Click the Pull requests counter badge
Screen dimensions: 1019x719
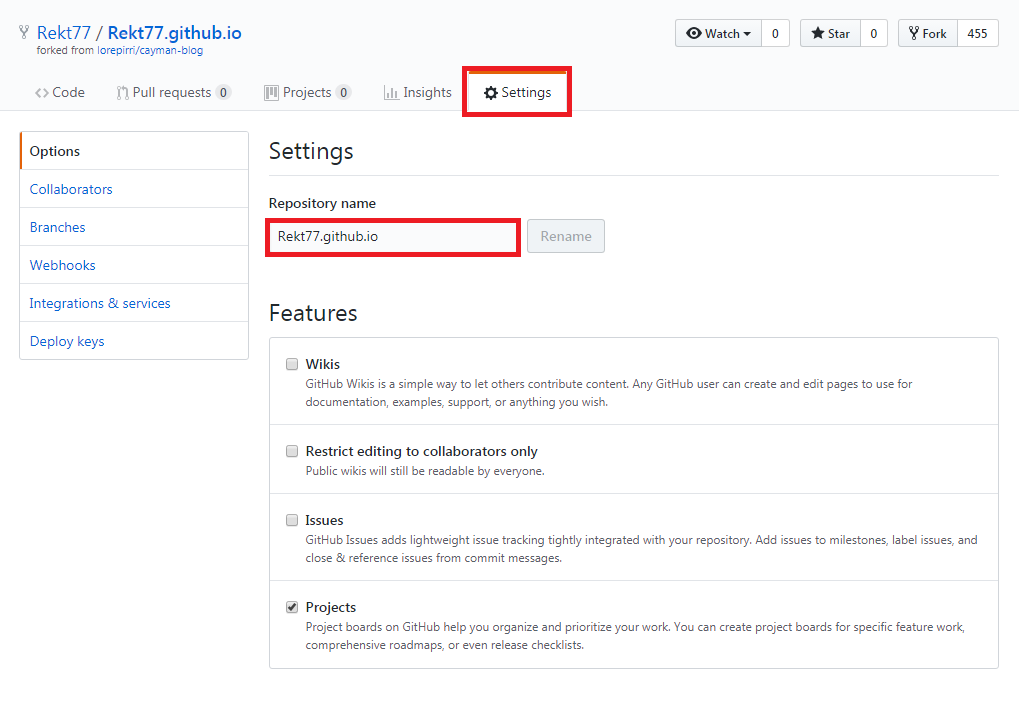(223, 92)
